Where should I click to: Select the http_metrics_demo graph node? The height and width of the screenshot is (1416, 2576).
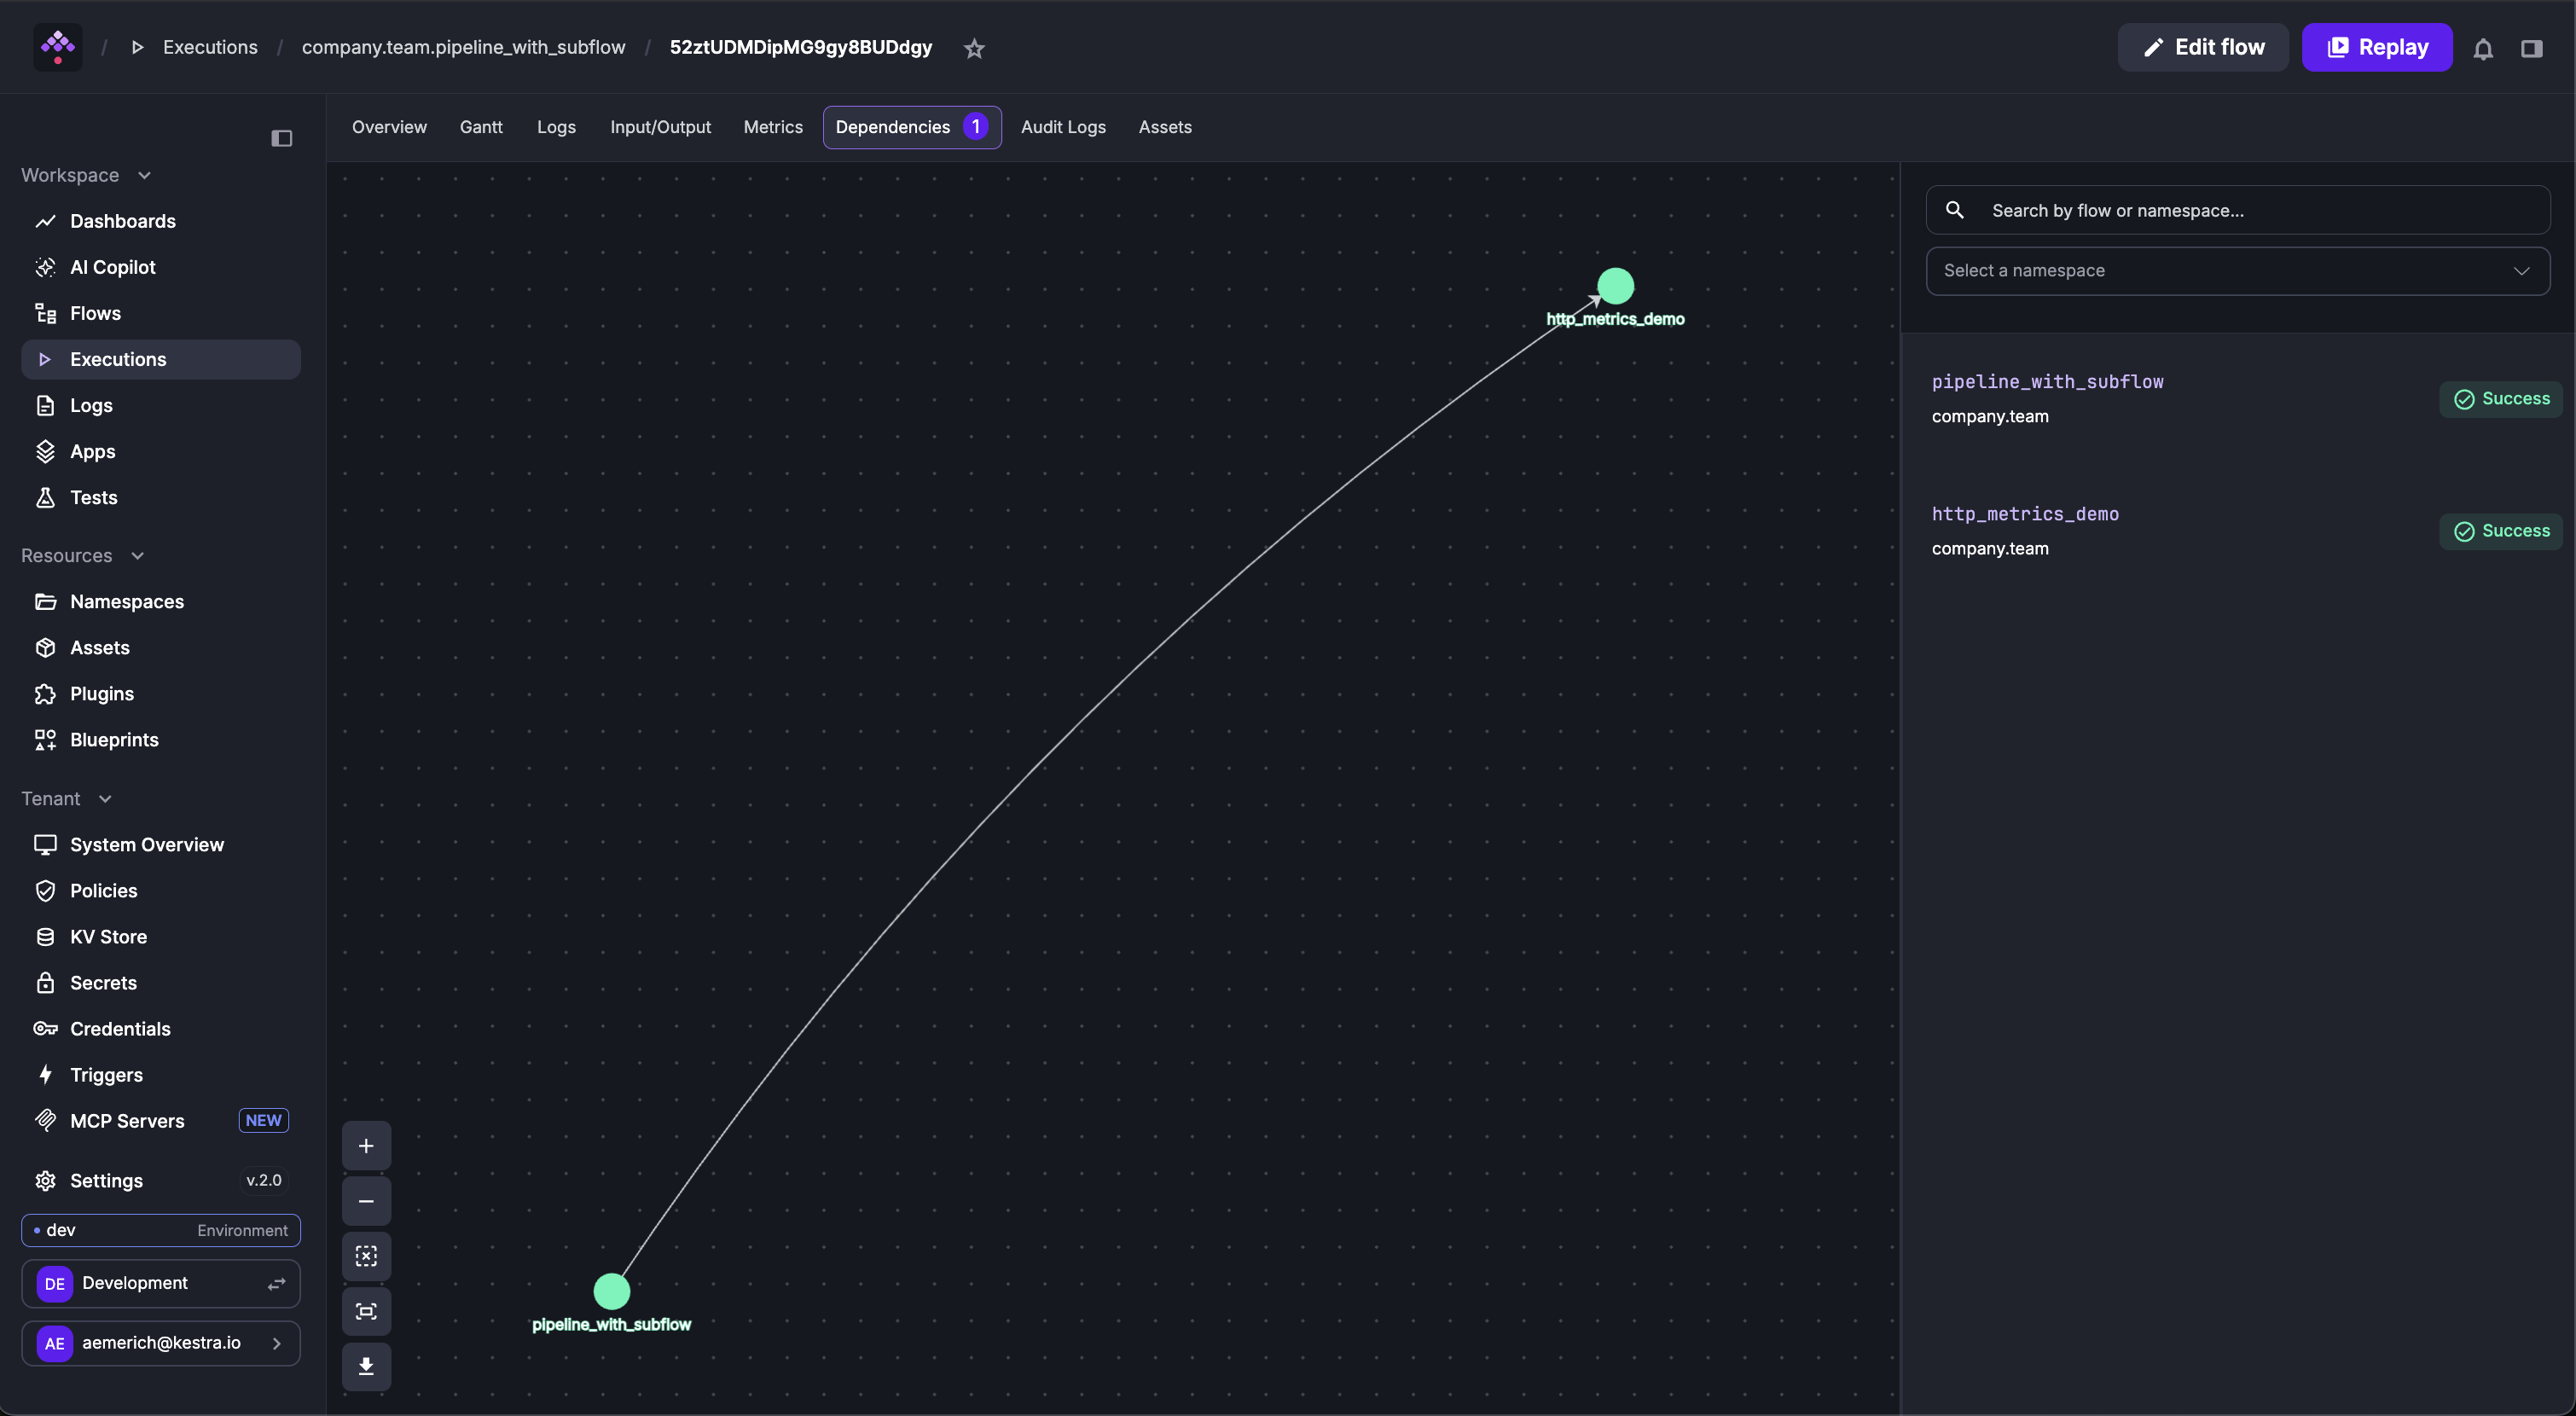click(1615, 286)
